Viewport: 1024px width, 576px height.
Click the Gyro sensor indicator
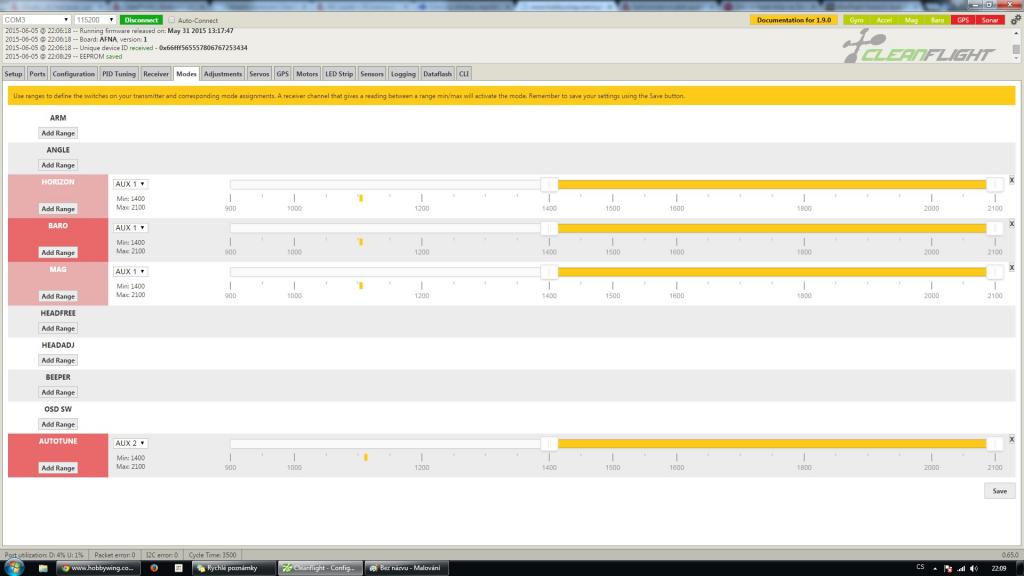[857, 20]
